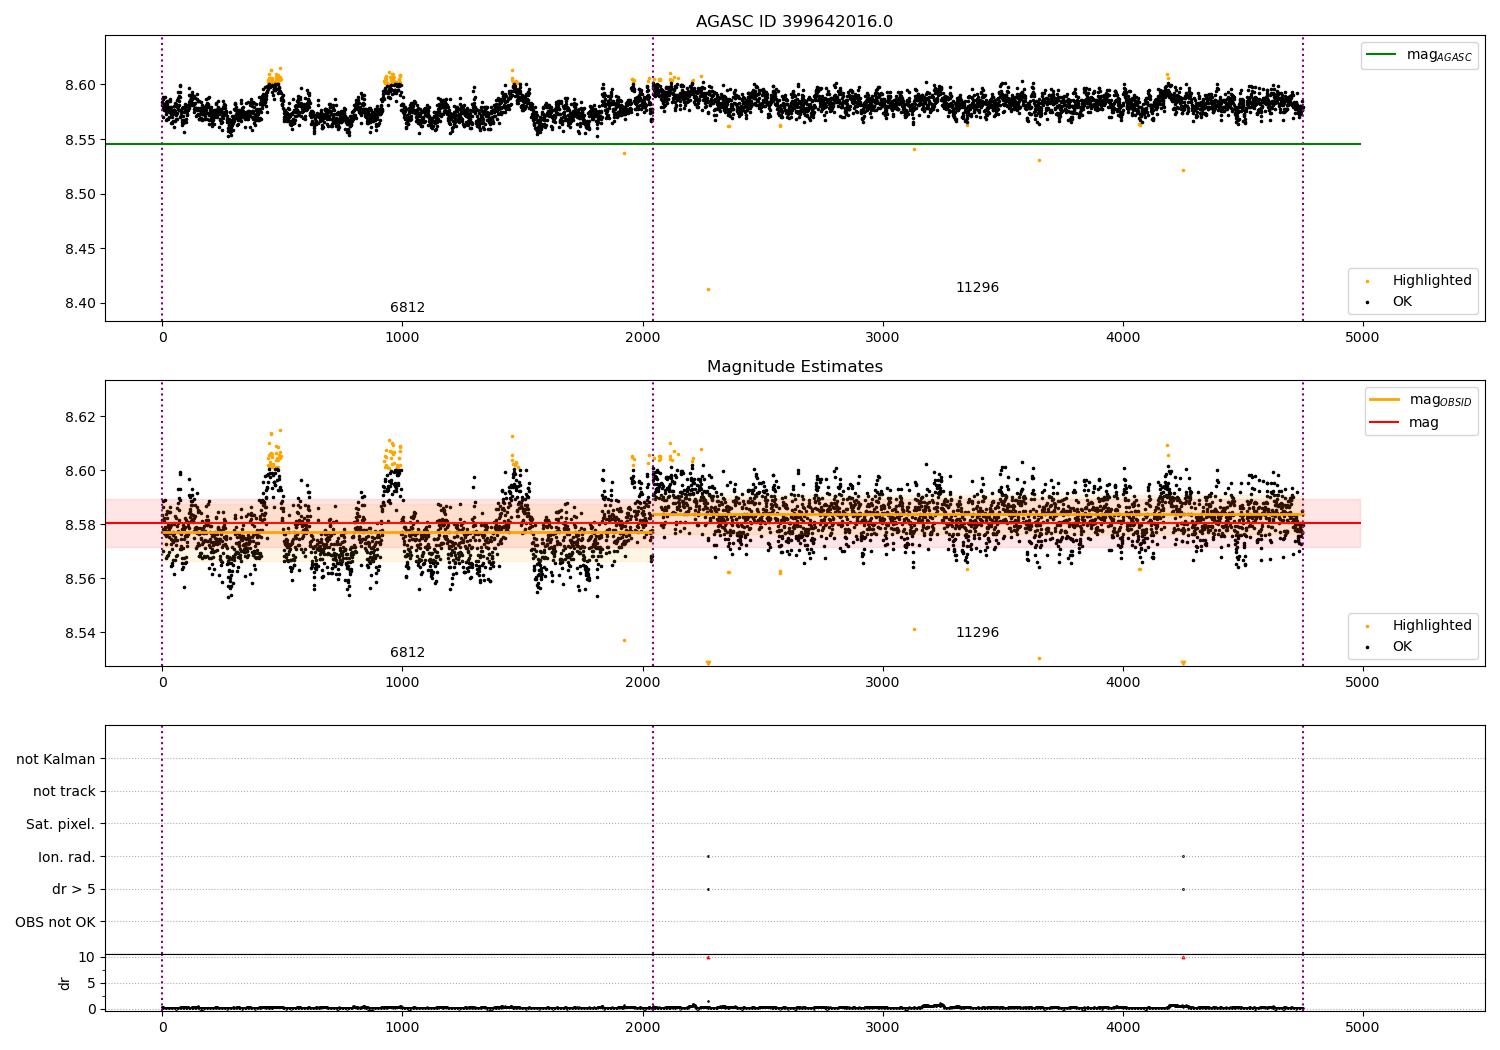Click red triangle at dr 10 near 4250
This screenshot has height=1050, width=1500.
(1183, 957)
